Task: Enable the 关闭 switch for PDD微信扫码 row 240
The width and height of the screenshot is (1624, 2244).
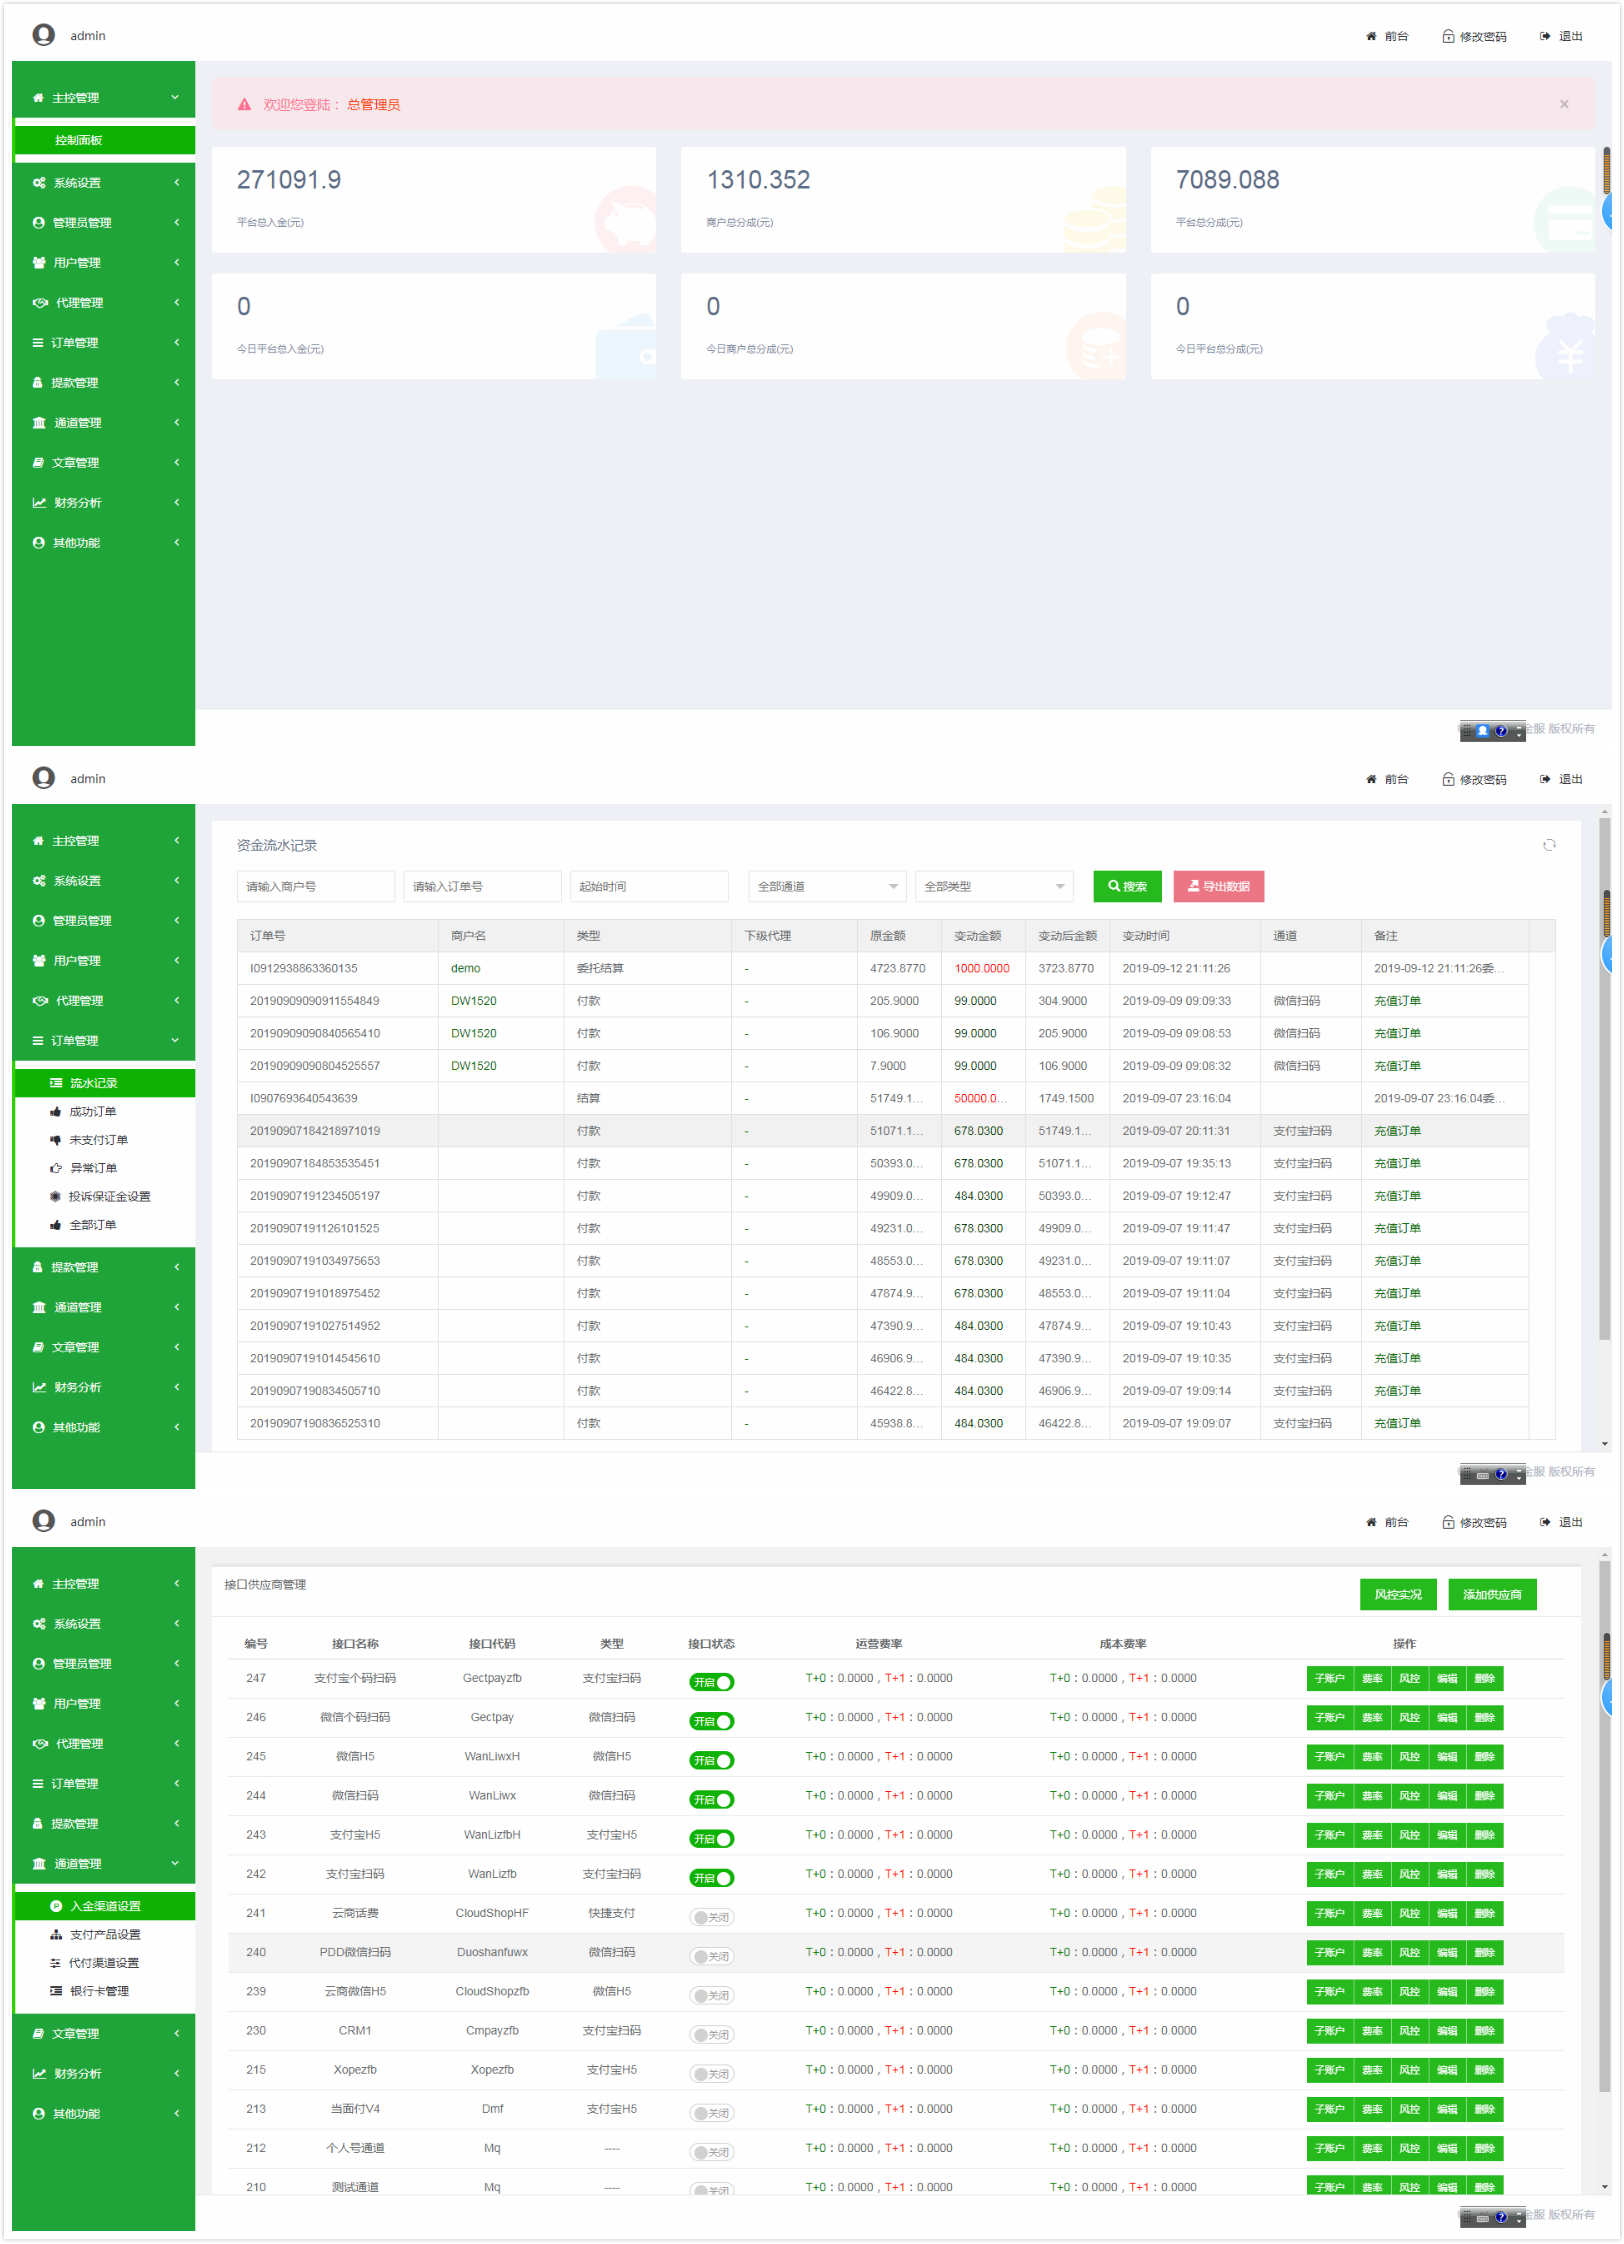Action: [x=711, y=1956]
